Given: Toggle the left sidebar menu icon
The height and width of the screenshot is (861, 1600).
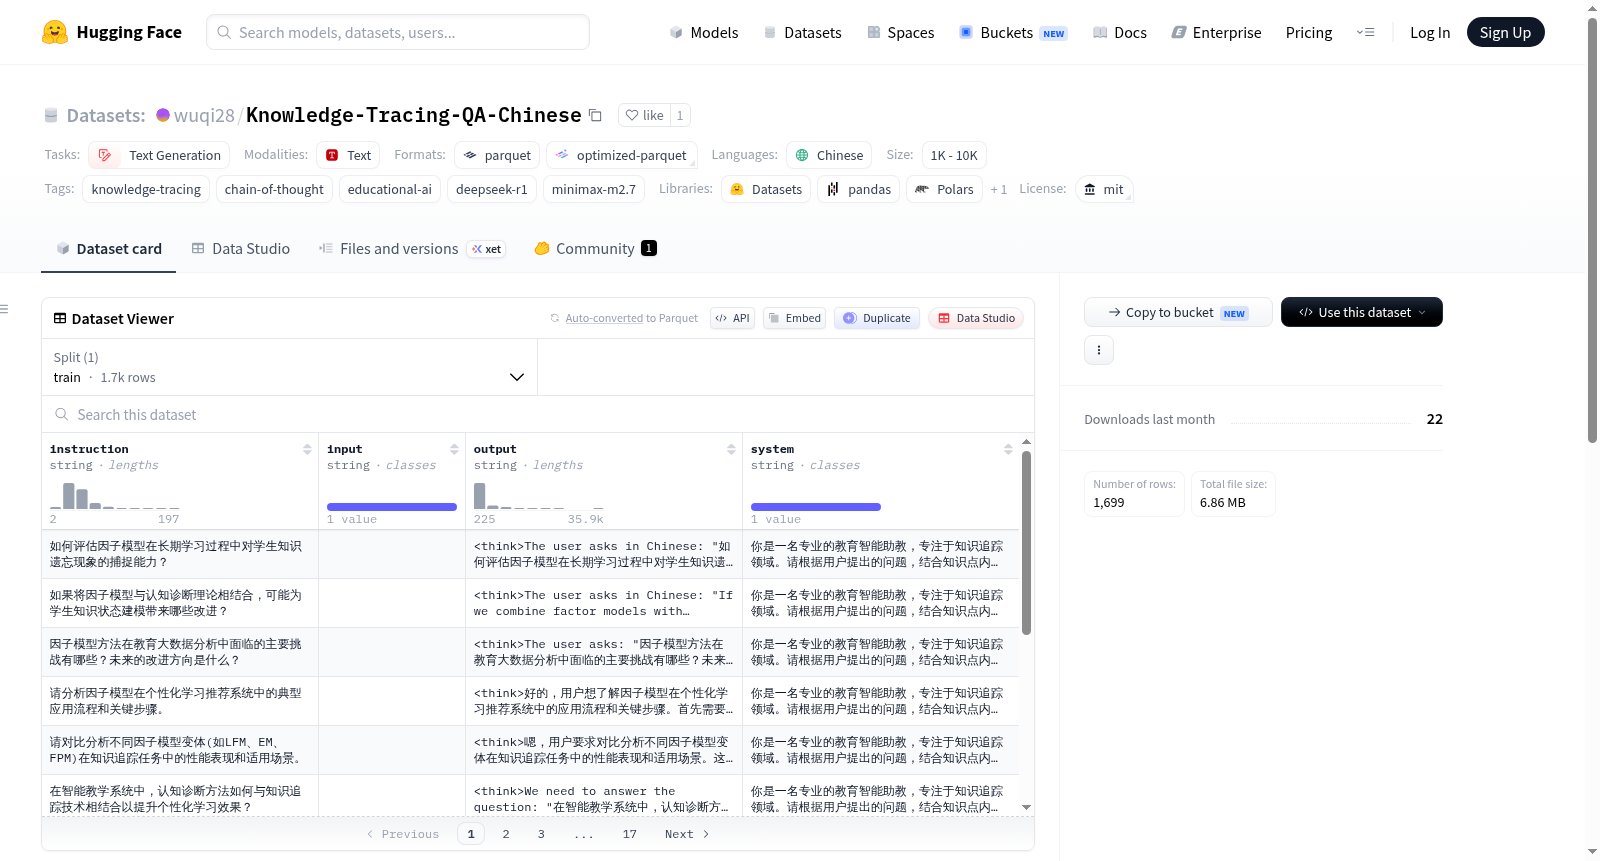Looking at the screenshot, I should click(5, 309).
